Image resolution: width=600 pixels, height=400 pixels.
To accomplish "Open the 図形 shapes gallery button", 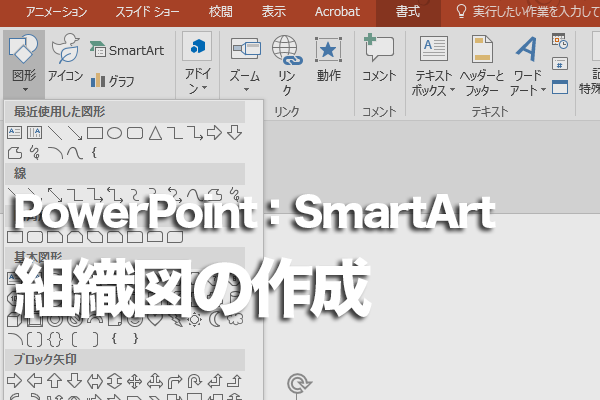I will [x=24, y=63].
